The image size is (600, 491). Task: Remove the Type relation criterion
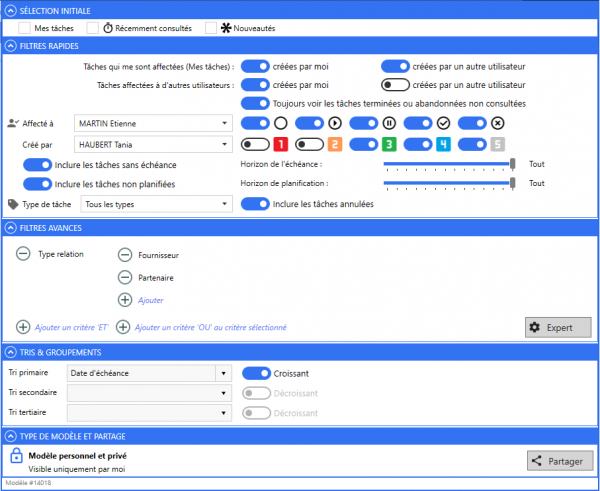coord(23,254)
